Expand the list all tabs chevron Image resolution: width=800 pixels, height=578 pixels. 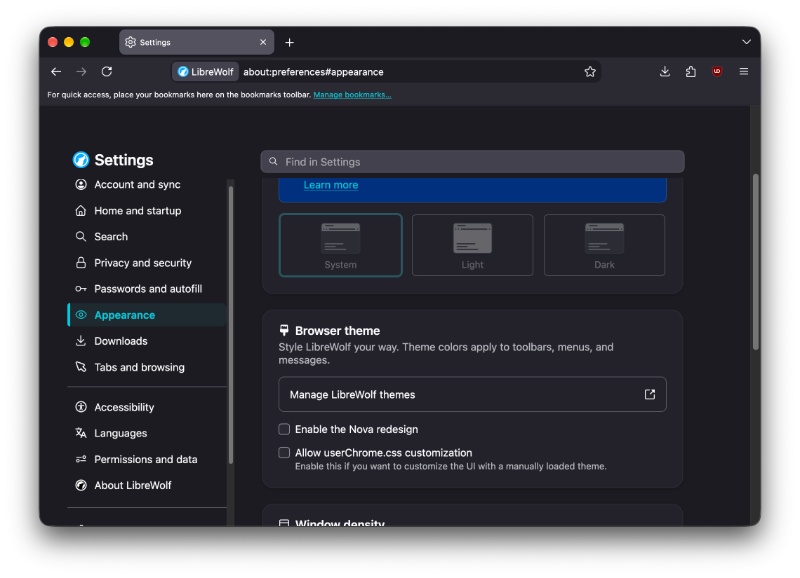point(746,42)
